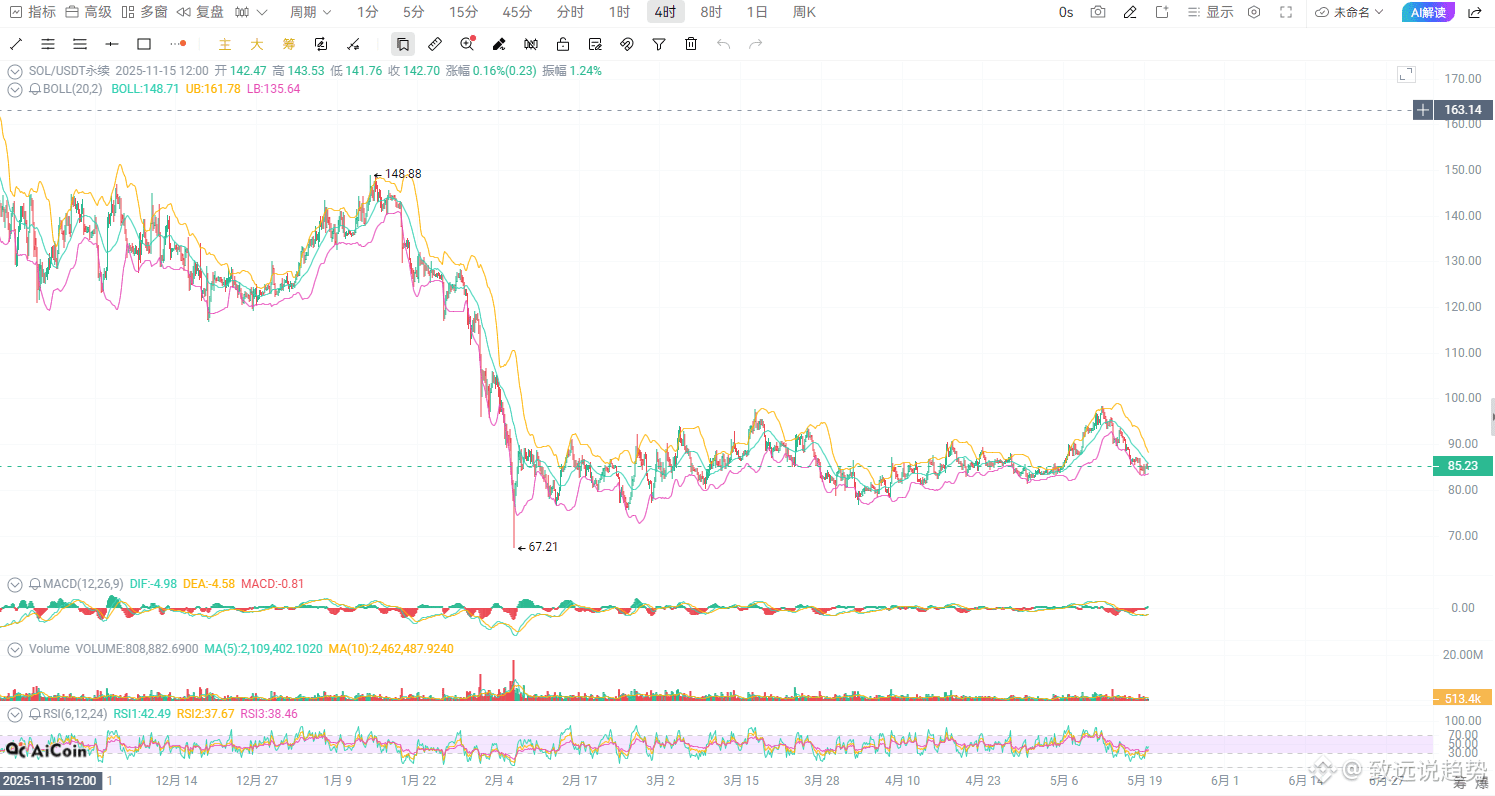
Task: Click the pencil edit icon at top right
Action: pos(1130,12)
